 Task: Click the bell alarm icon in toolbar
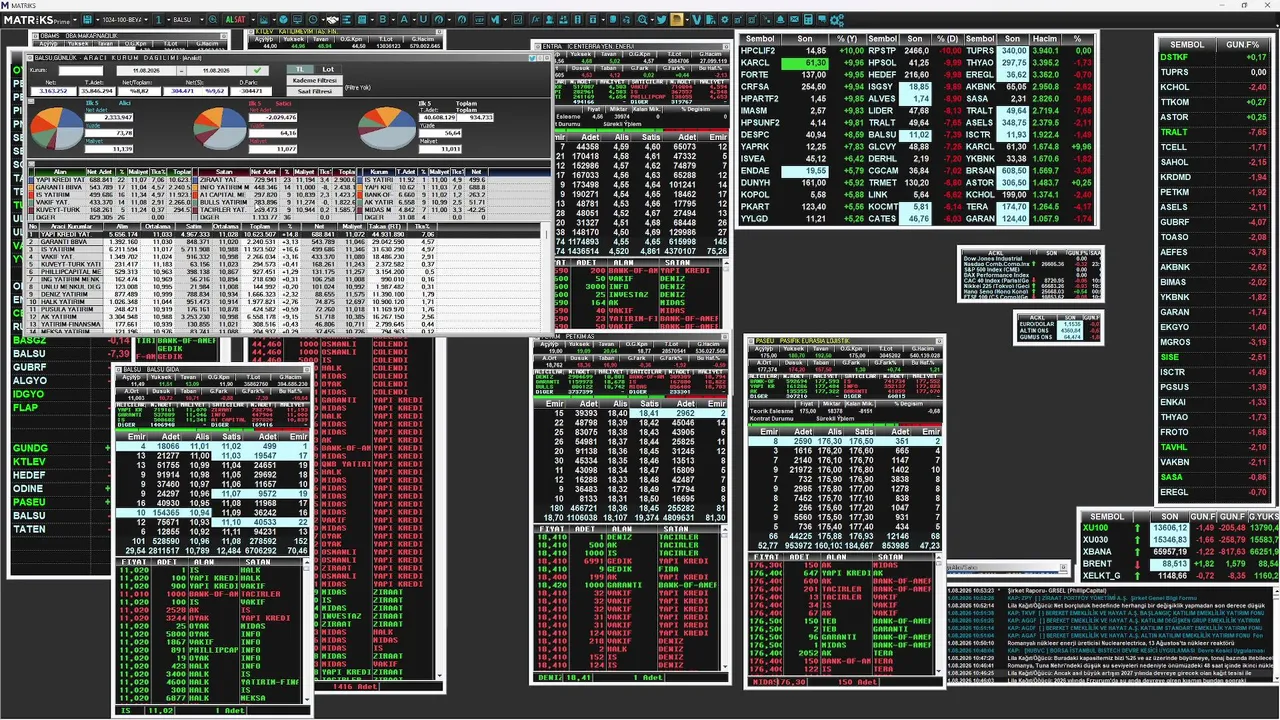click(x=781, y=19)
